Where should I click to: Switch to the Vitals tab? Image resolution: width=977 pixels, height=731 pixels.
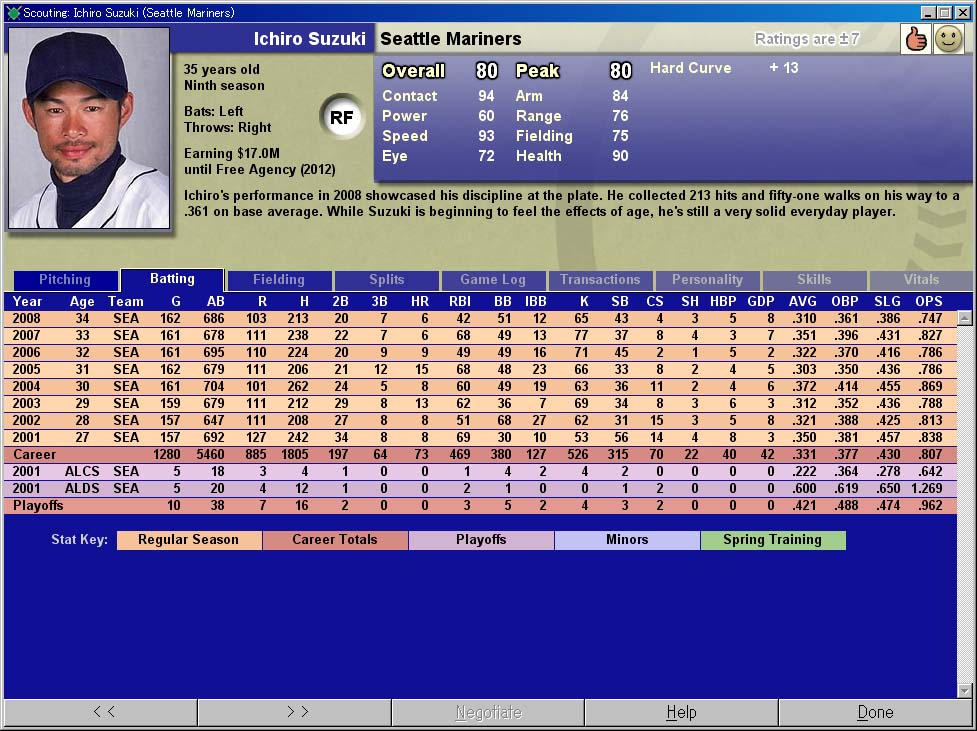click(922, 280)
